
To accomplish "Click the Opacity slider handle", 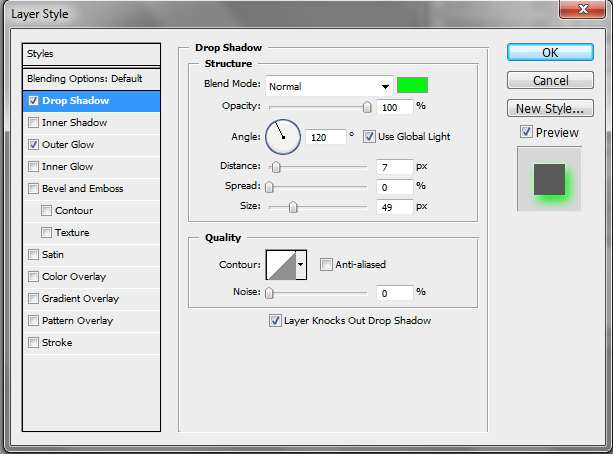I will 367,107.
